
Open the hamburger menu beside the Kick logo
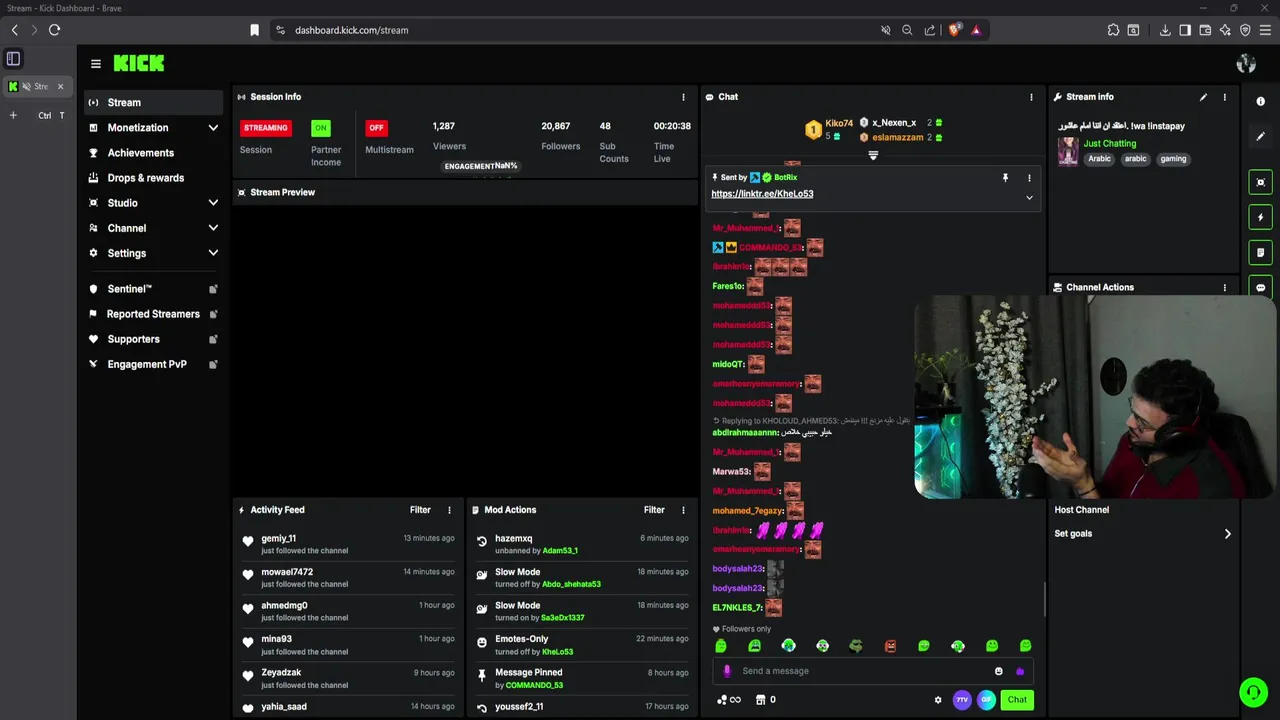(96, 63)
